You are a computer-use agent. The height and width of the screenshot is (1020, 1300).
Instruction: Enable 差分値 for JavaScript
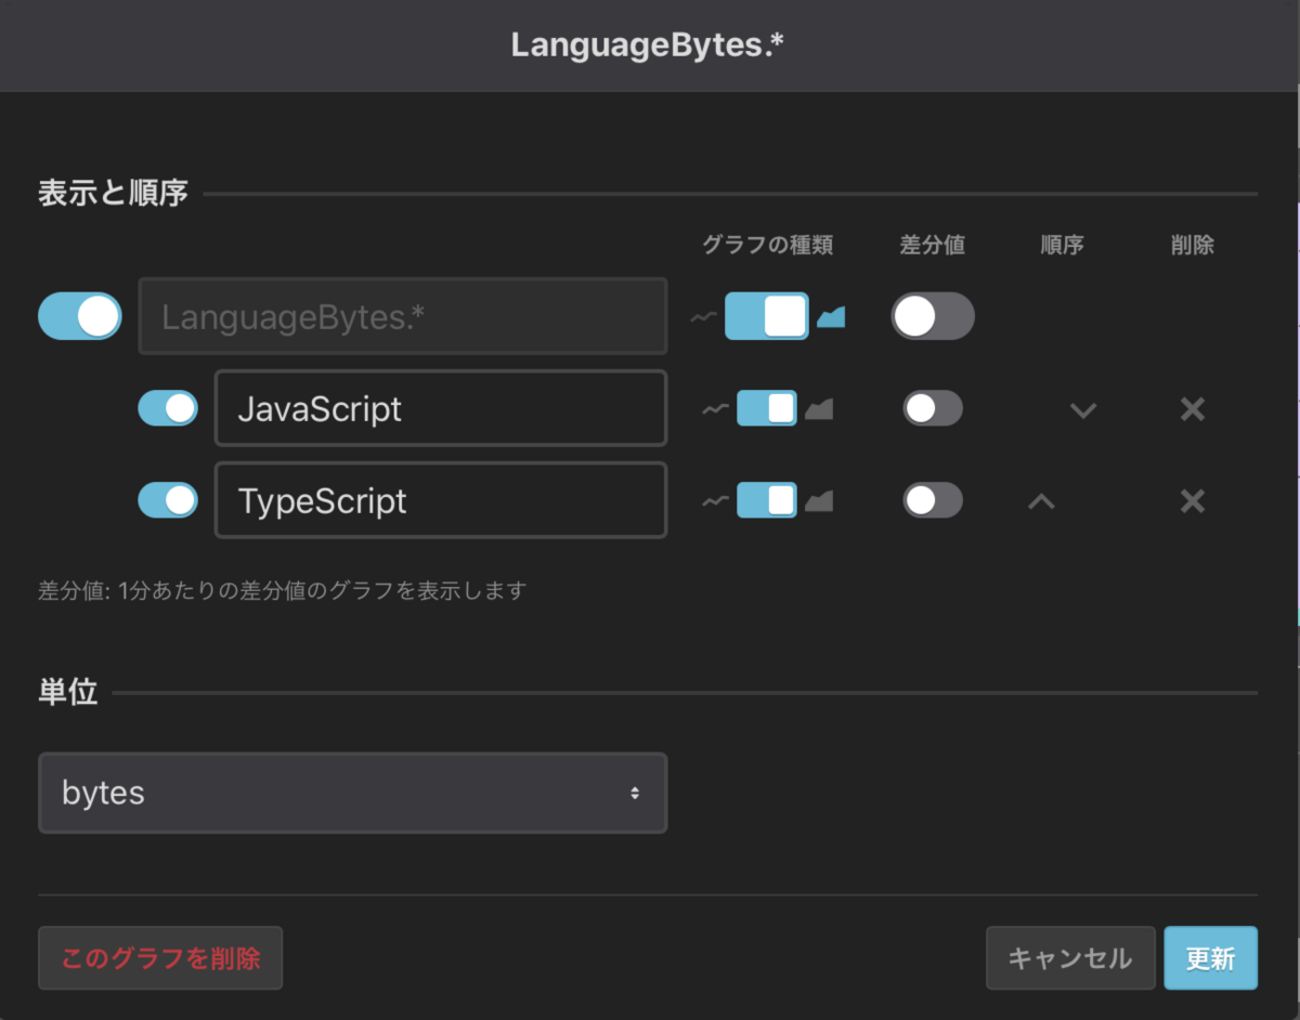pos(932,409)
